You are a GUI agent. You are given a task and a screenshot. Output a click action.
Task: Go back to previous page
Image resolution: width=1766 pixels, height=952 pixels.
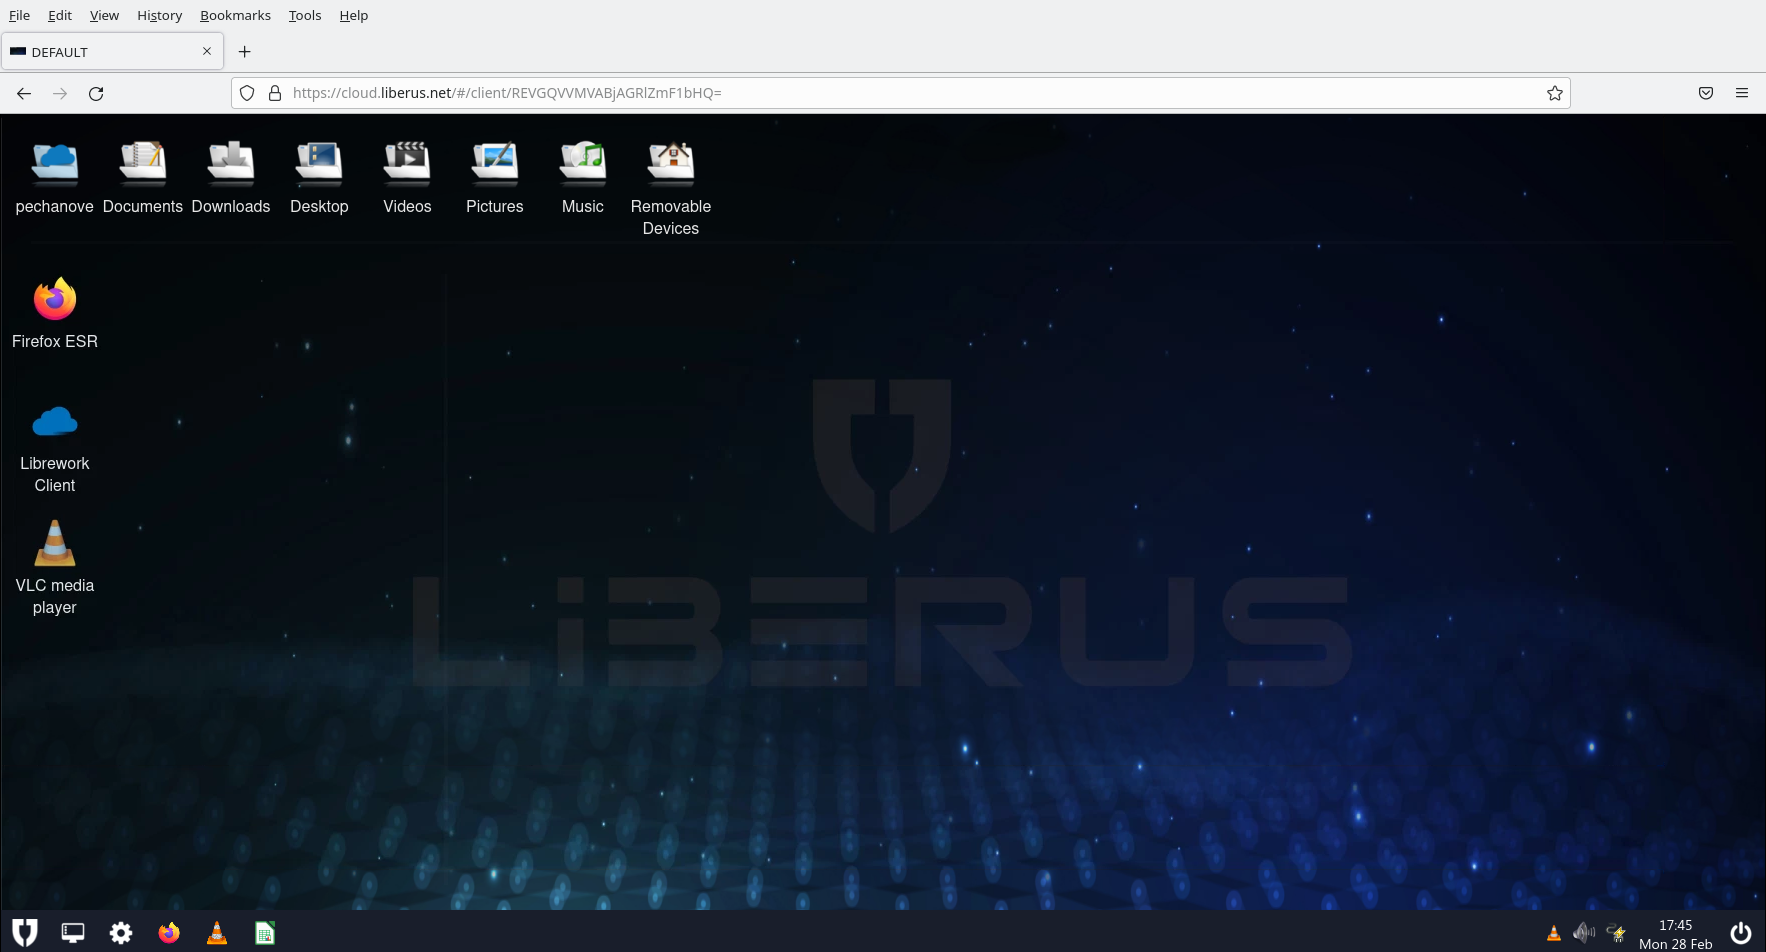[x=24, y=93]
